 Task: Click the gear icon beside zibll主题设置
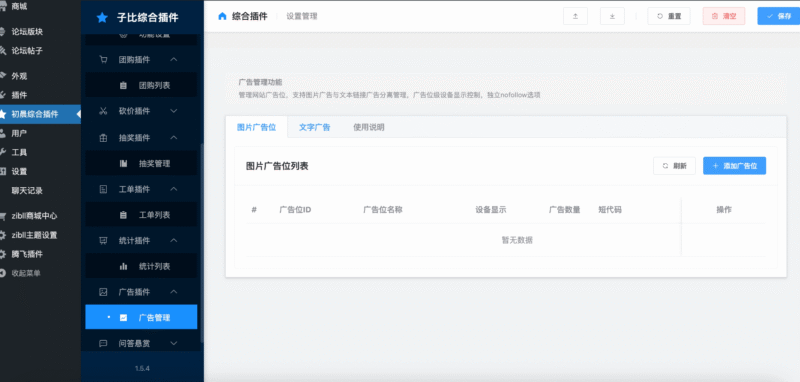[3, 235]
